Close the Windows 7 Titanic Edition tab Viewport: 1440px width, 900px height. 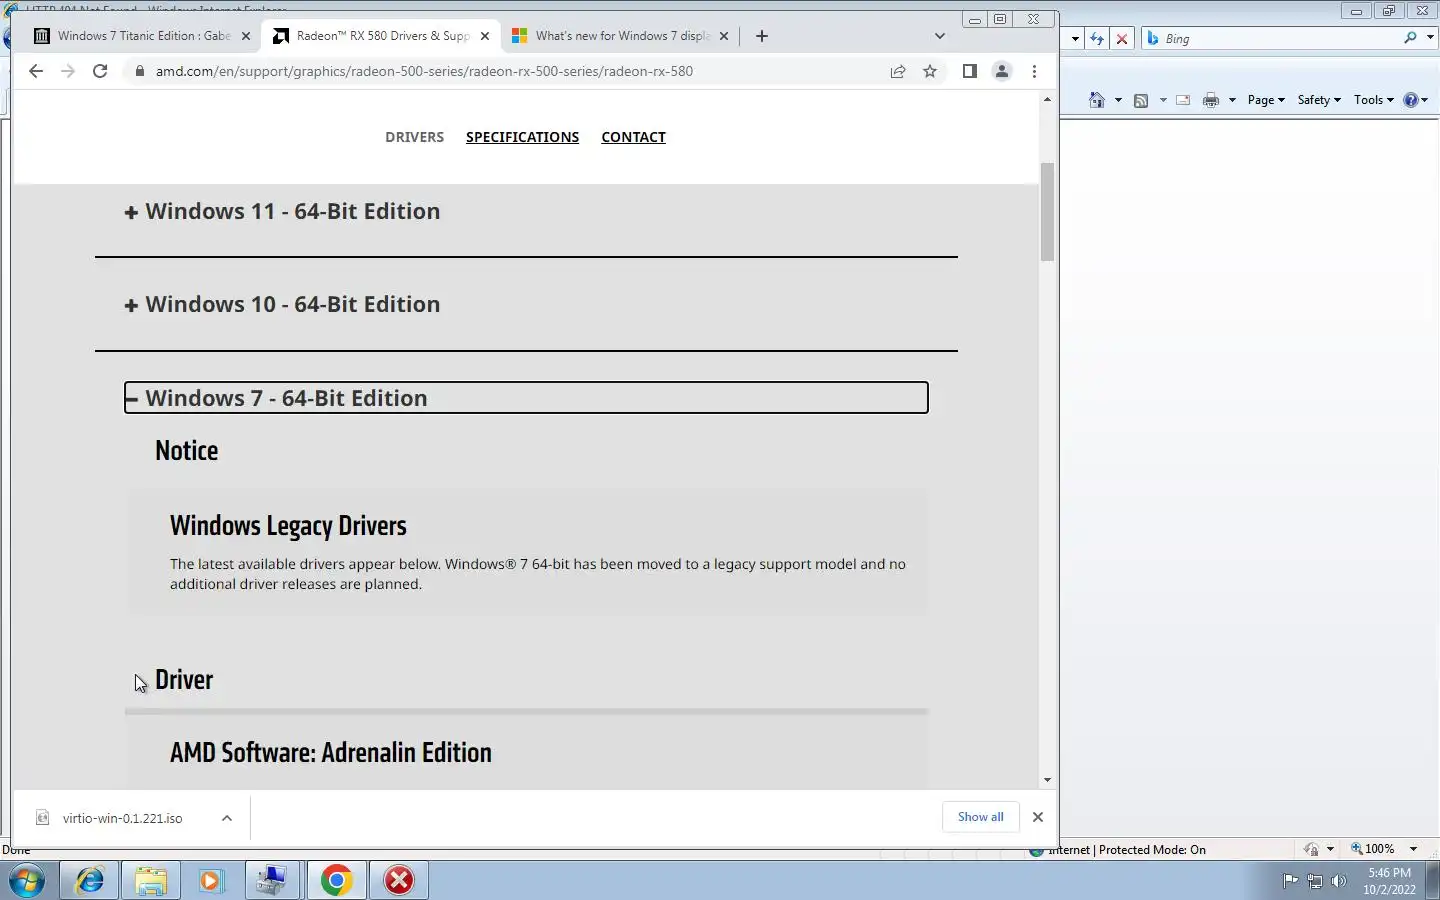pyautogui.click(x=246, y=36)
